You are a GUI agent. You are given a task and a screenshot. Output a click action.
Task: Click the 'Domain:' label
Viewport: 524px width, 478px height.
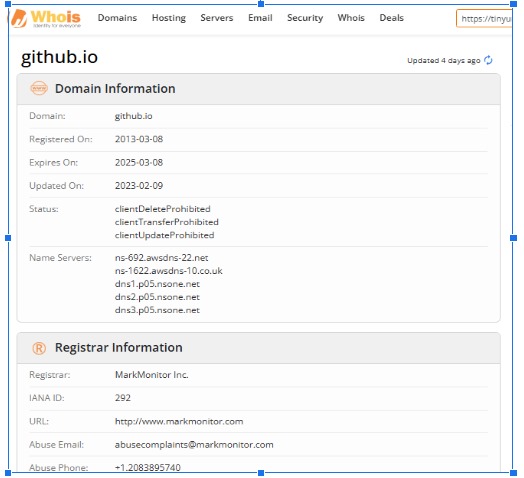pos(47,116)
